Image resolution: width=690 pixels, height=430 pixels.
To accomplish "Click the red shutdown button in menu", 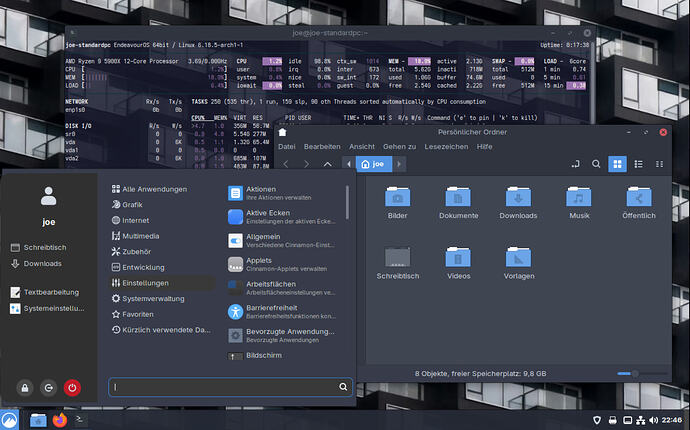I will [x=72, y=387].
